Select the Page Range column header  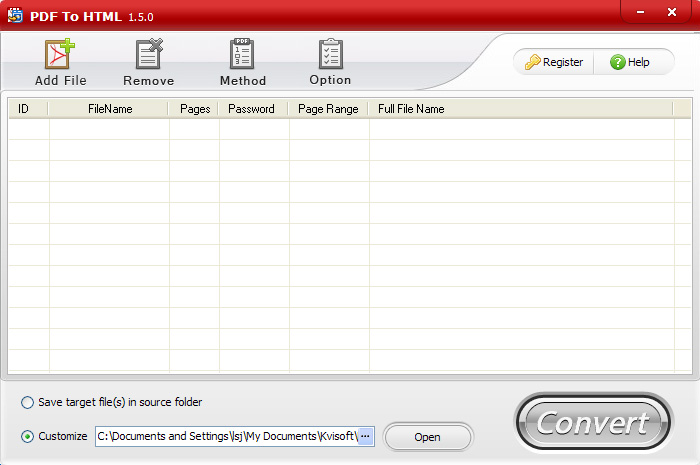(x=328, y=109)
